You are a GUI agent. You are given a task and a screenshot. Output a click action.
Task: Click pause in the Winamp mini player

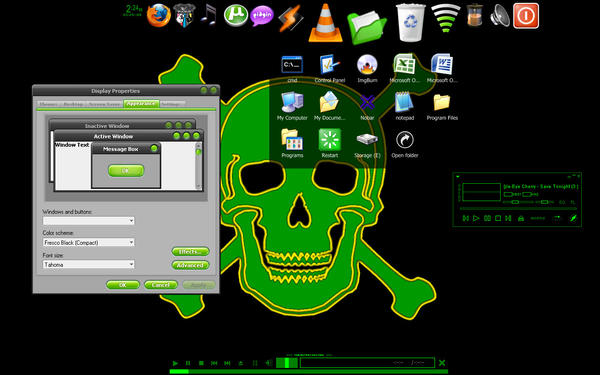coord(488,218)
